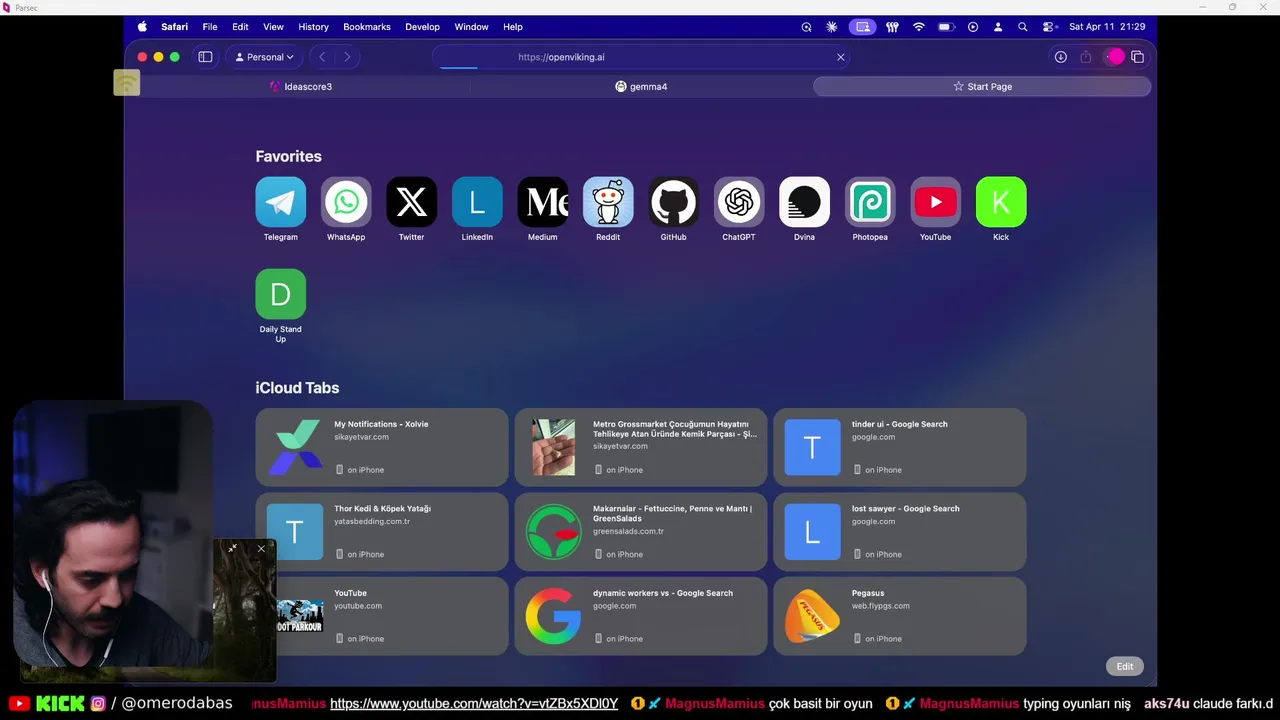Show Safari downloads

pyautogui.click(x=1061, y=57)
